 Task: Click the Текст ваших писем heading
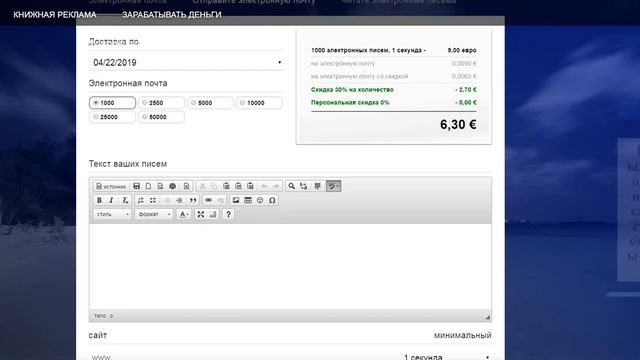[x=128, y=164]
